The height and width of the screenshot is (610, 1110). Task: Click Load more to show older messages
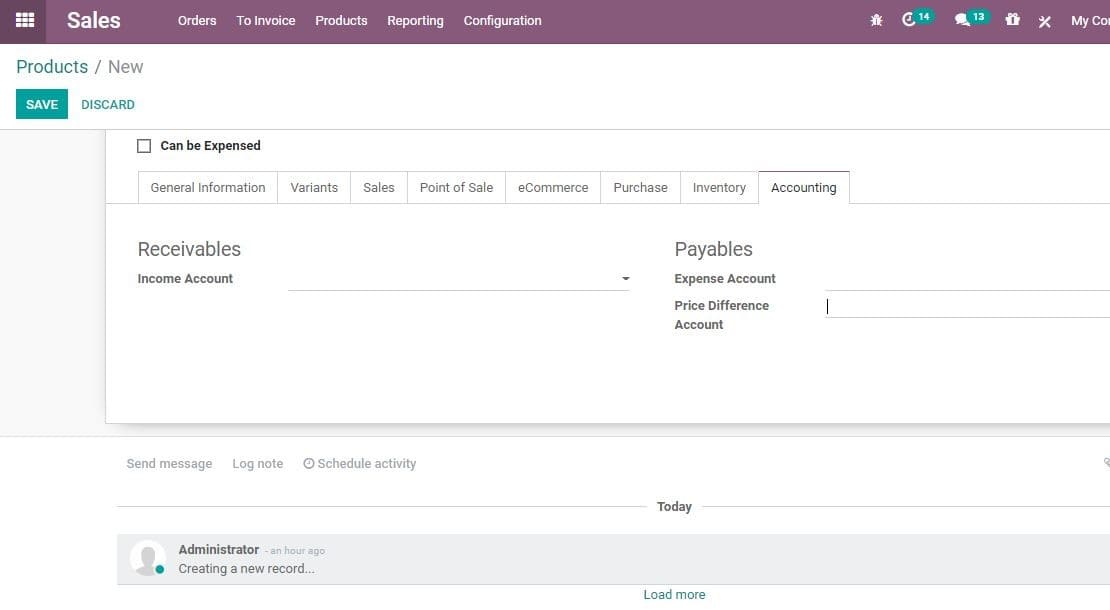674,594
